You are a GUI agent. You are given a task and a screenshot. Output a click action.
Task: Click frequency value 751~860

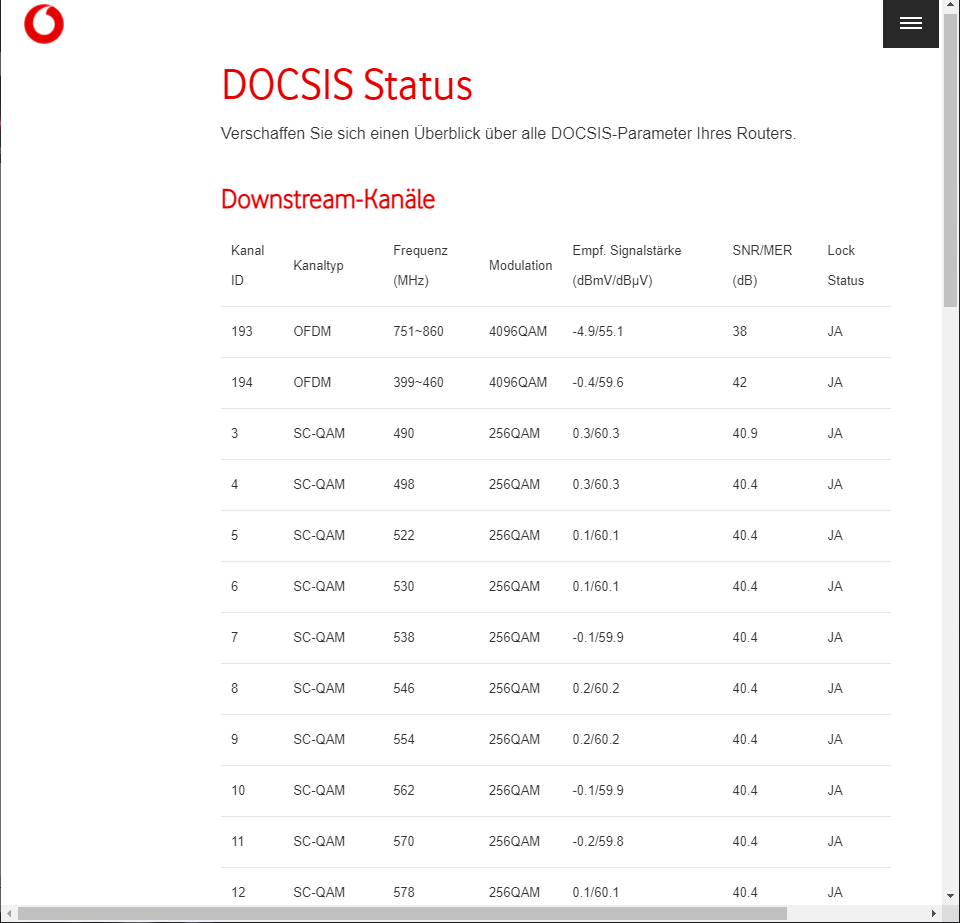[x=418, y=331]
